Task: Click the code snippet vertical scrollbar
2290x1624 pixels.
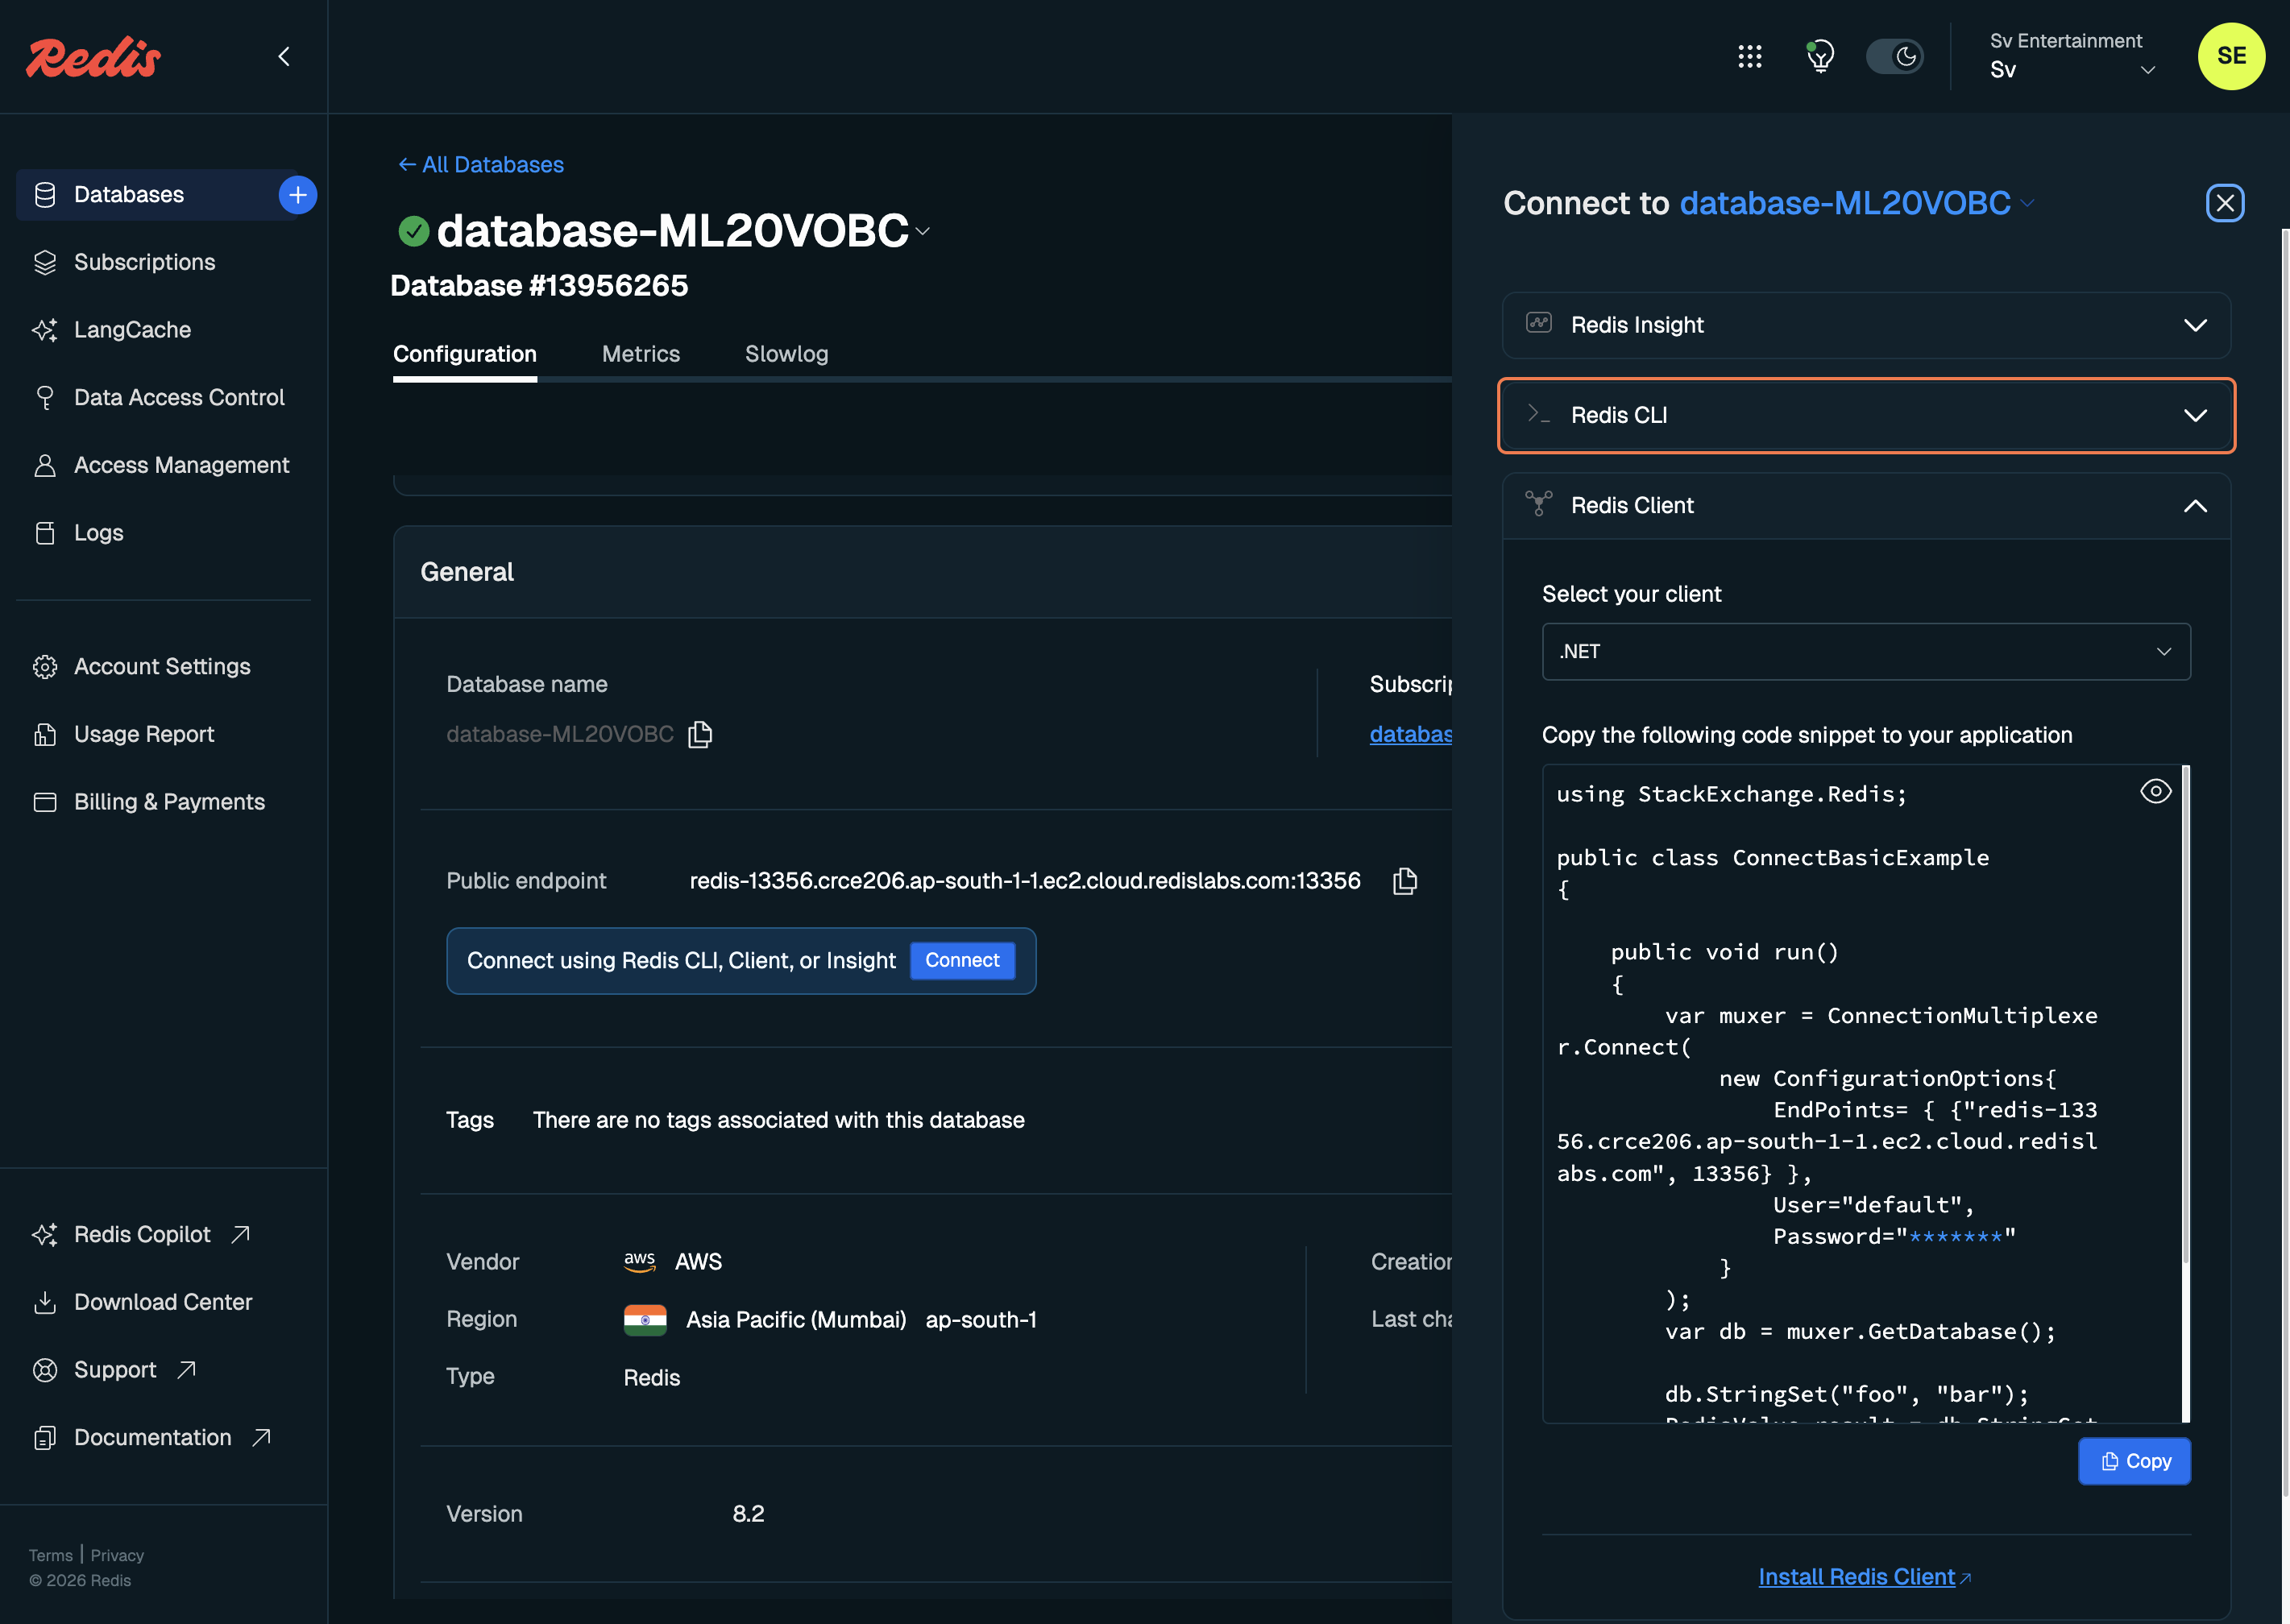Action: pyautogui.click(x=2186, y=1010)
